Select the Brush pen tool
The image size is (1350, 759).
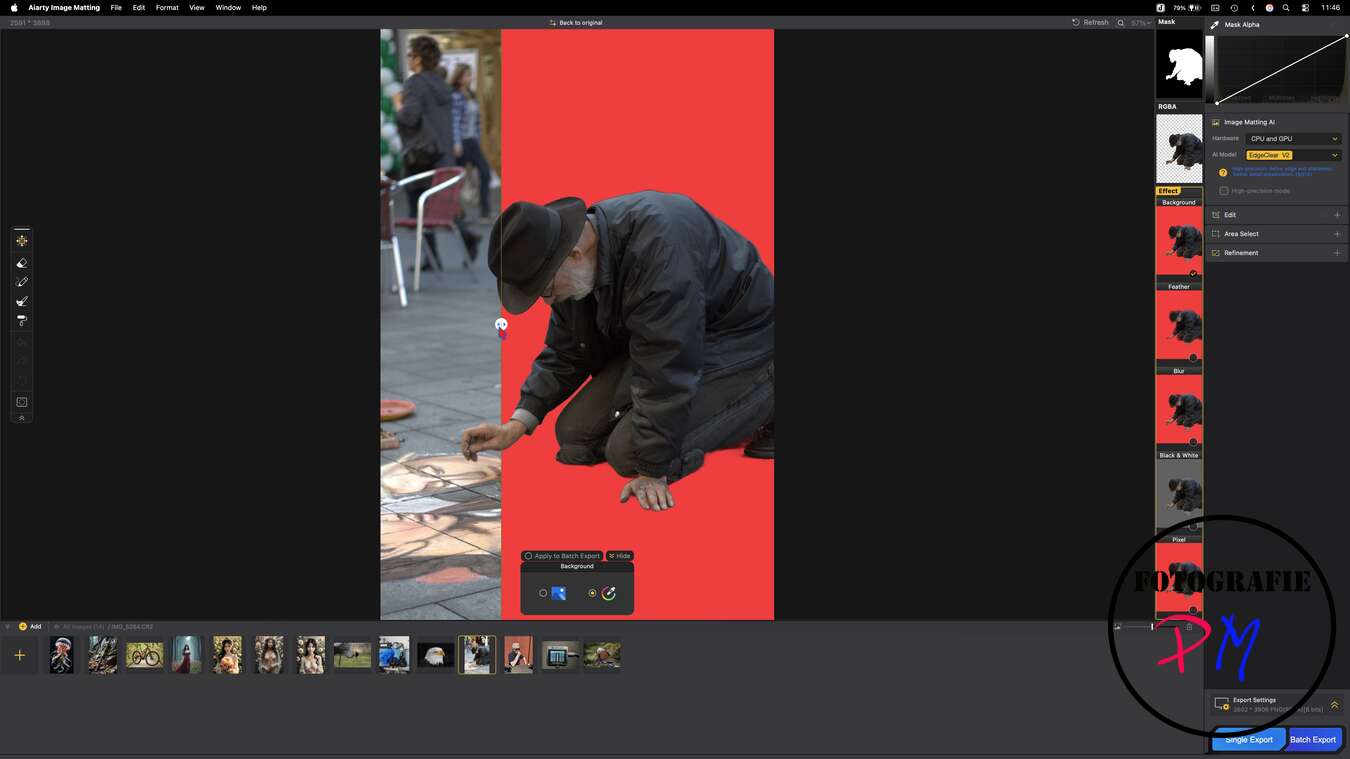tap(22, 282)
